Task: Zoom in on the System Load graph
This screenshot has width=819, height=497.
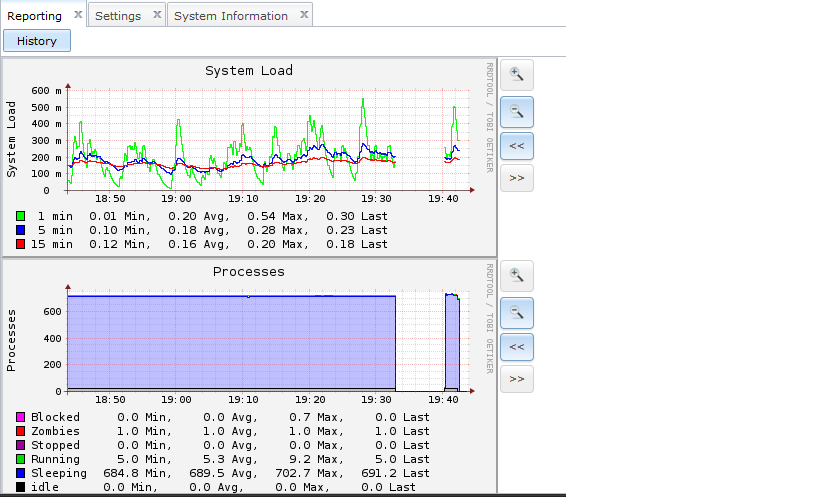Action: 517,75
